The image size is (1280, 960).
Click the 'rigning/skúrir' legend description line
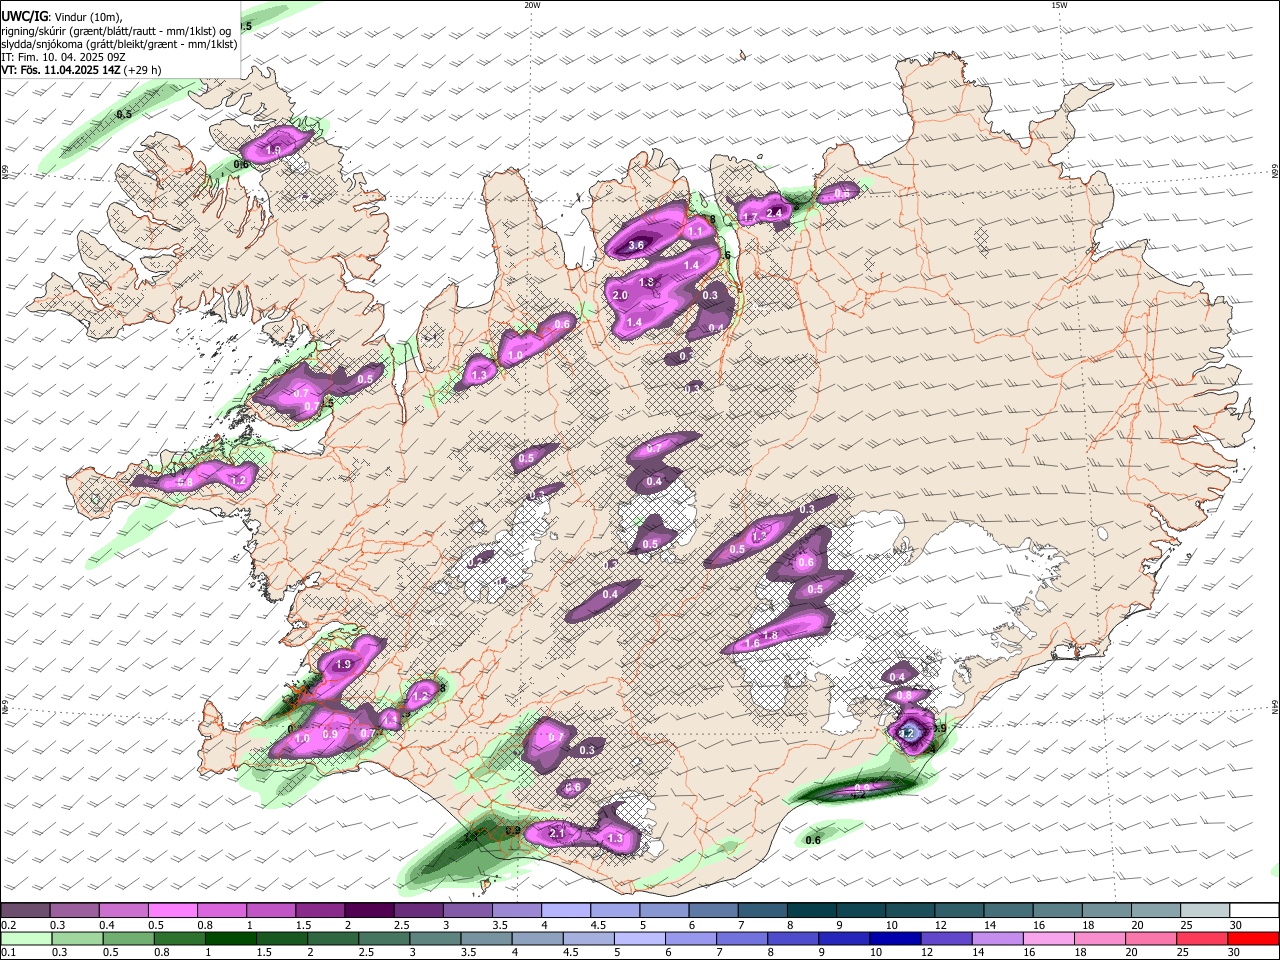117,31
